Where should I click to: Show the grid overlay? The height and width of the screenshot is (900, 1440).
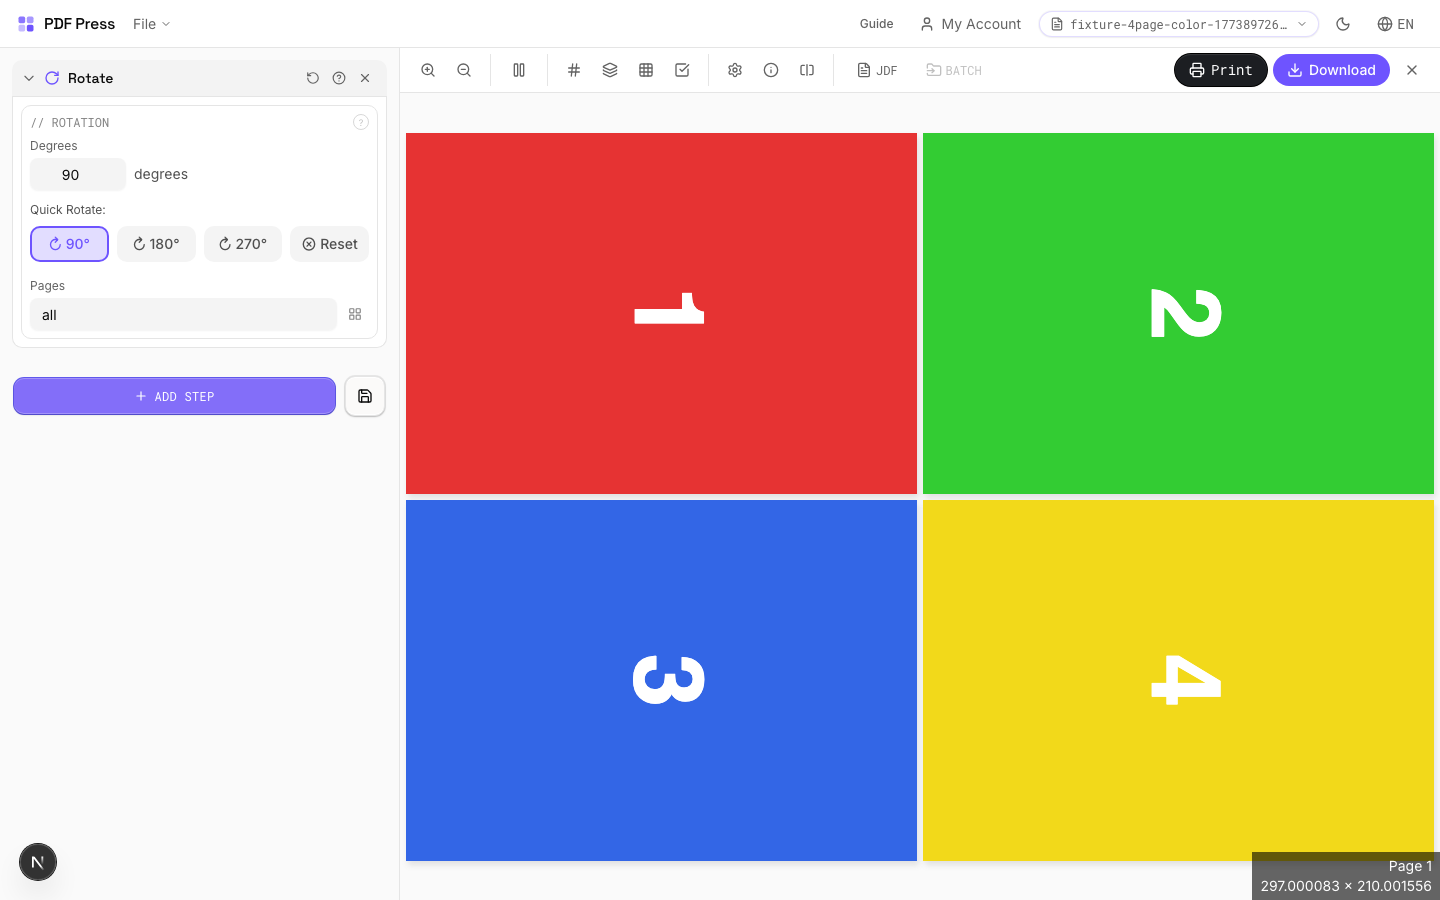[x=573, y=70]
